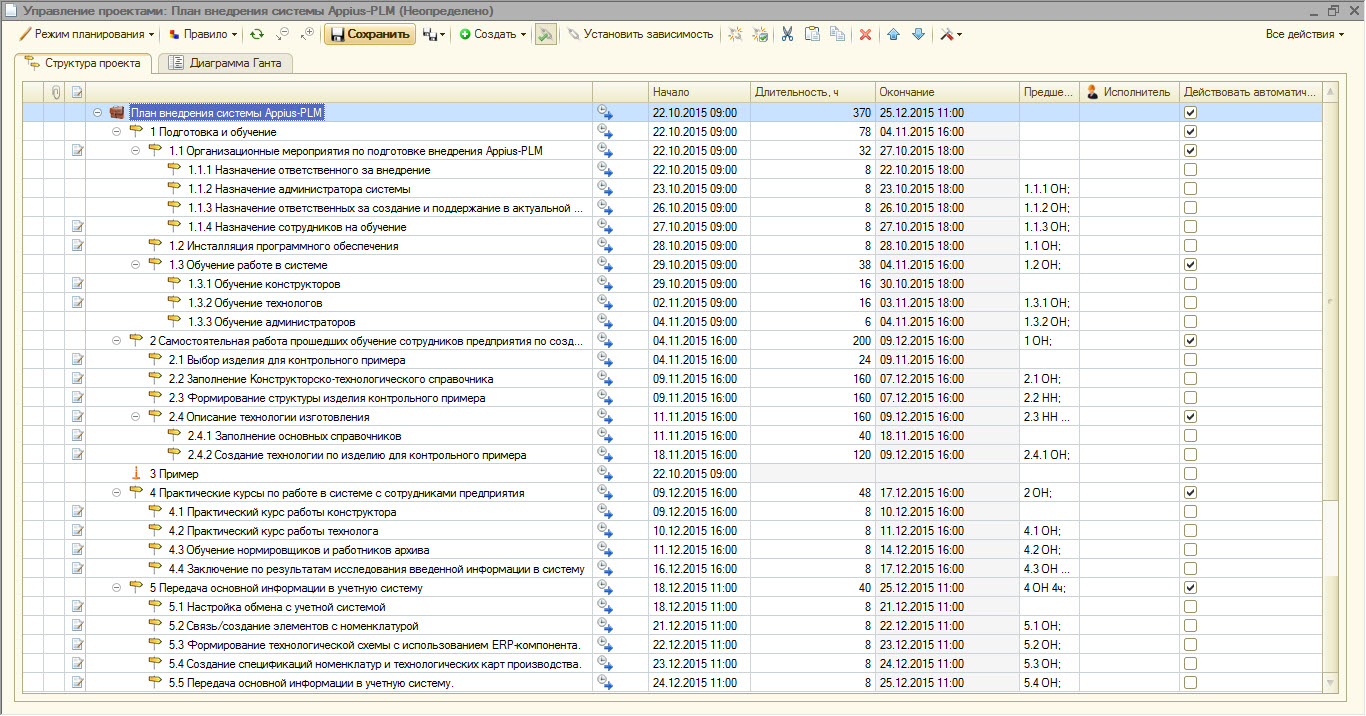Screen dimensions: 1366x716
Task: Click the copy documents icon
Action: pyautogui.click(x=838, y=34)
